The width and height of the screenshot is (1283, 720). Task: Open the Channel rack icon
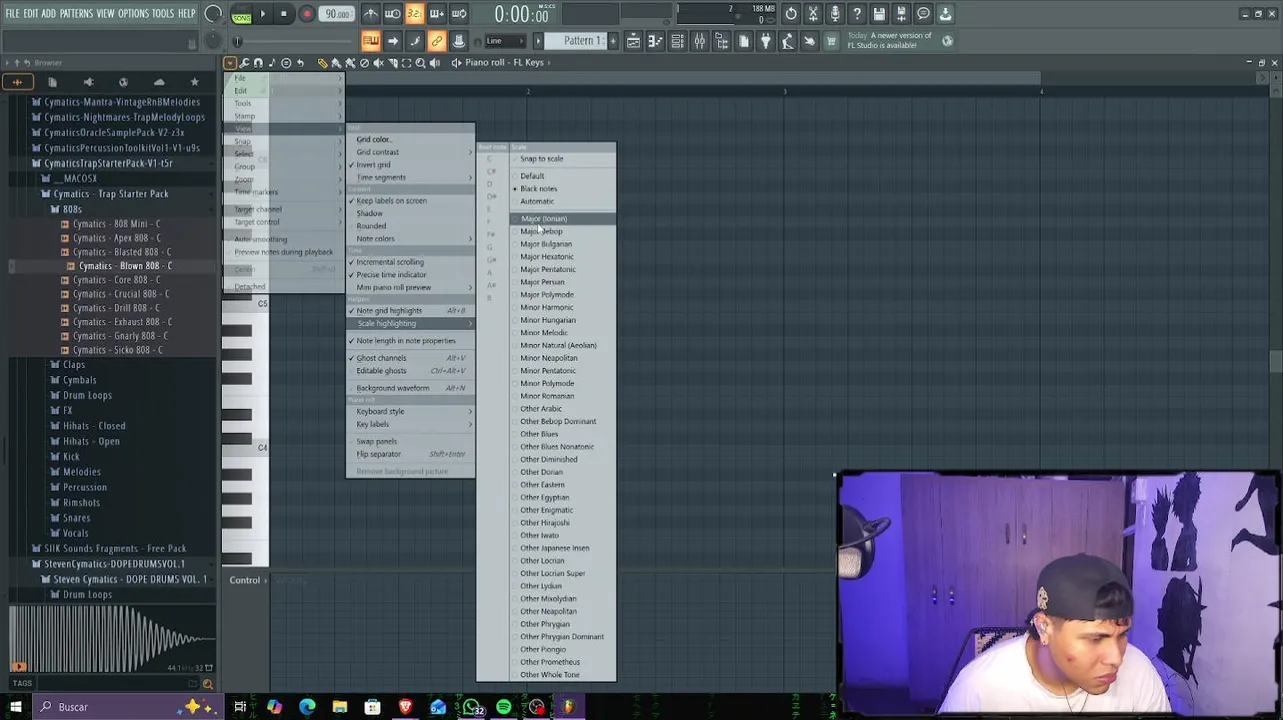(677, 41)
